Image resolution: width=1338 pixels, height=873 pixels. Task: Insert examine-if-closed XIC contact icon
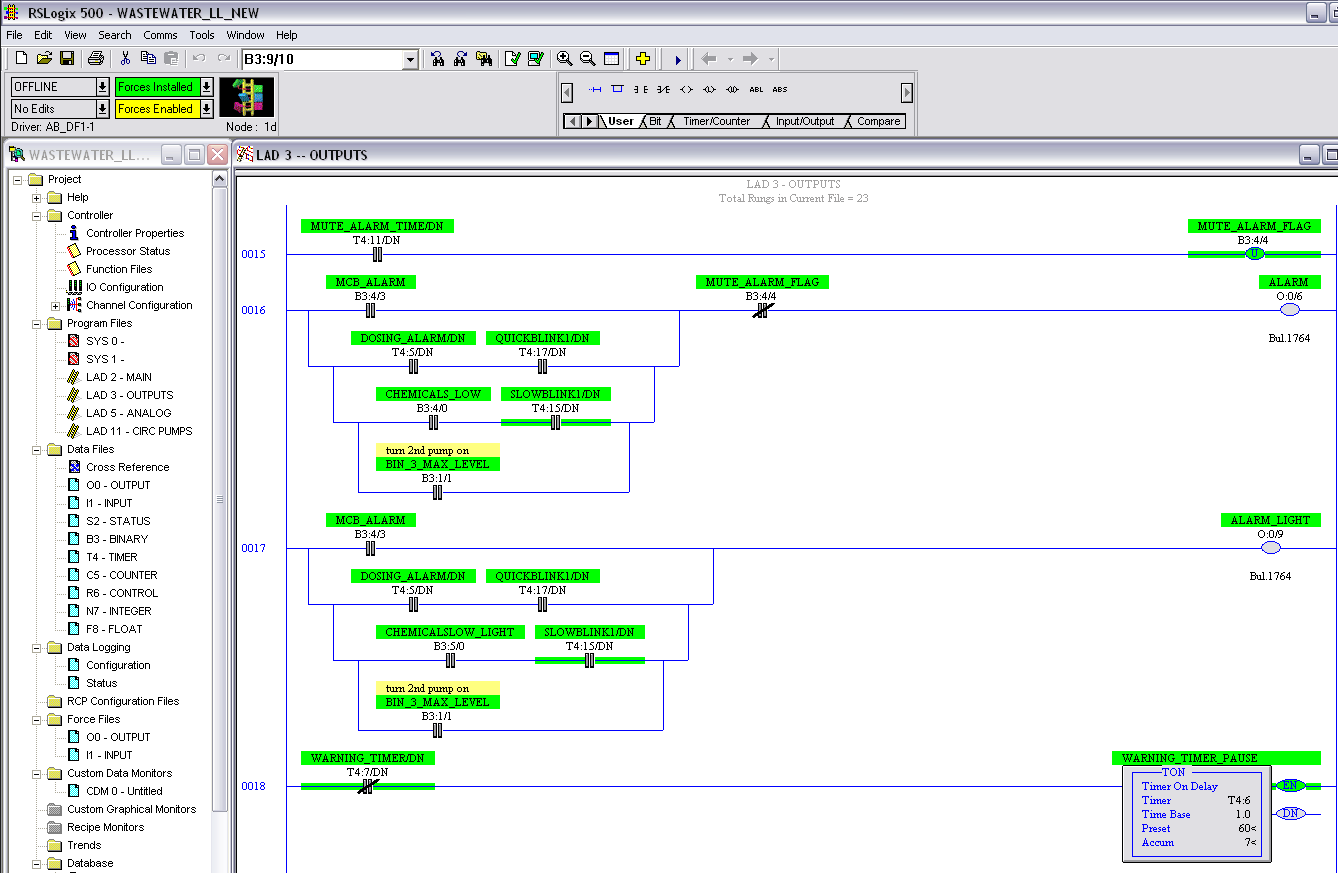tap(640, 90)
